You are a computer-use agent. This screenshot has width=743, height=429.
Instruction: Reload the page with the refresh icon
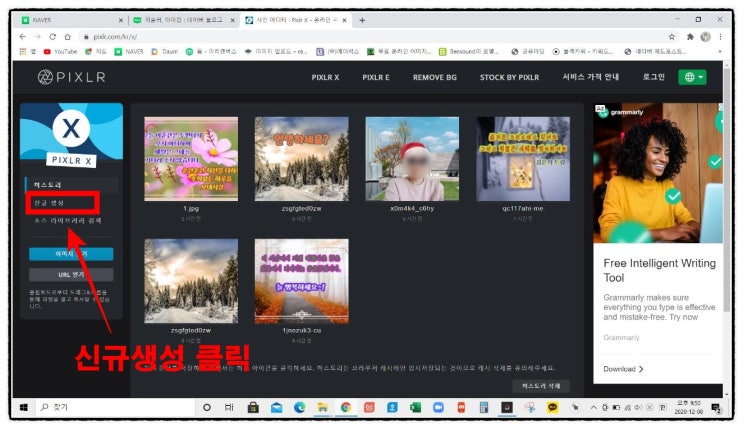(x=53, y=37)
